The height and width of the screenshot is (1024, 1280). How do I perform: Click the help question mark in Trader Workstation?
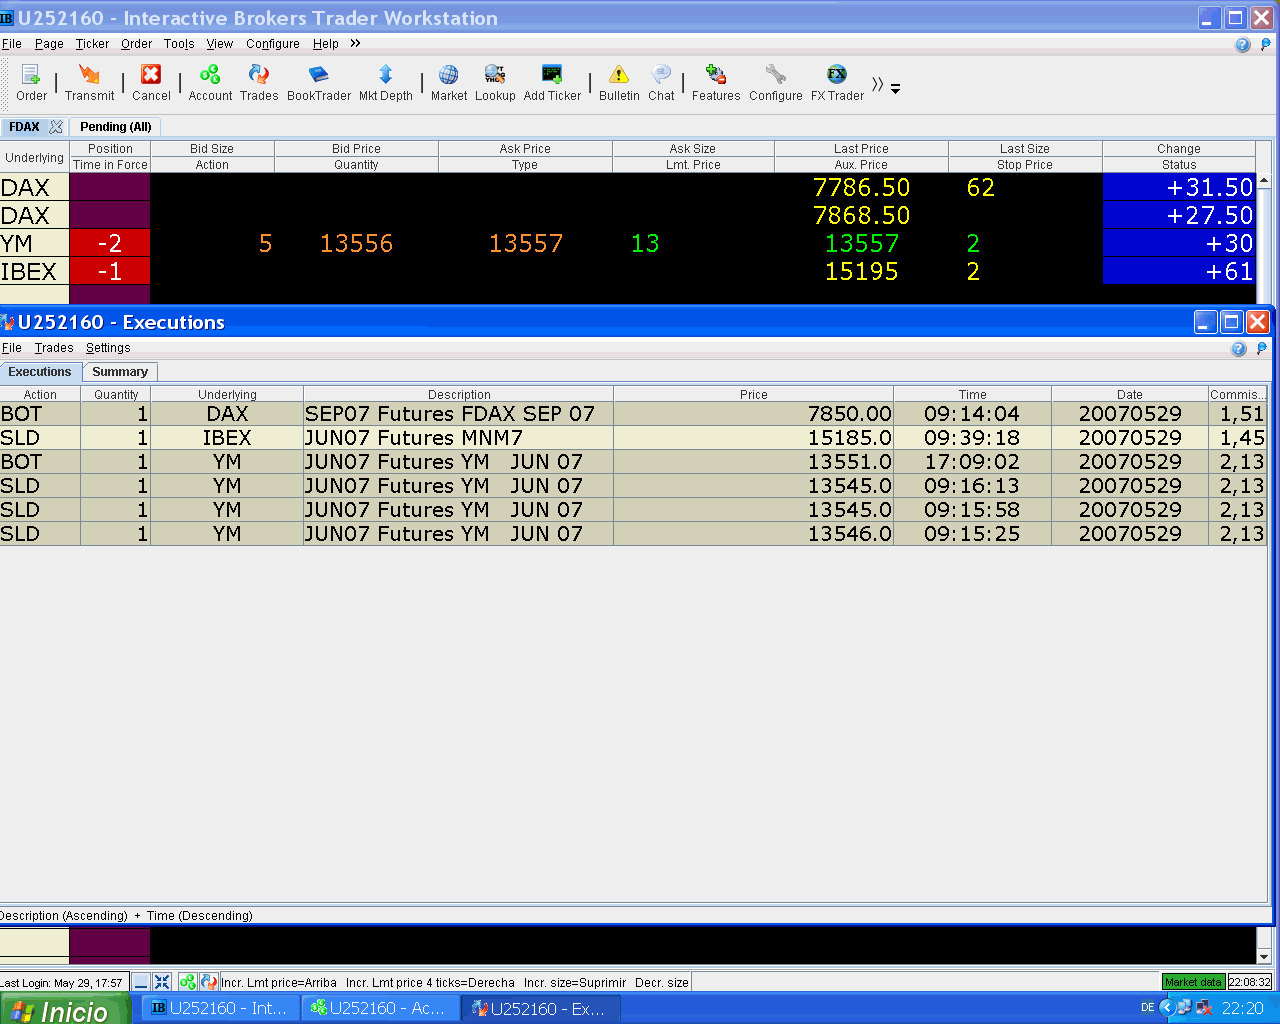tap(1243, 44)
